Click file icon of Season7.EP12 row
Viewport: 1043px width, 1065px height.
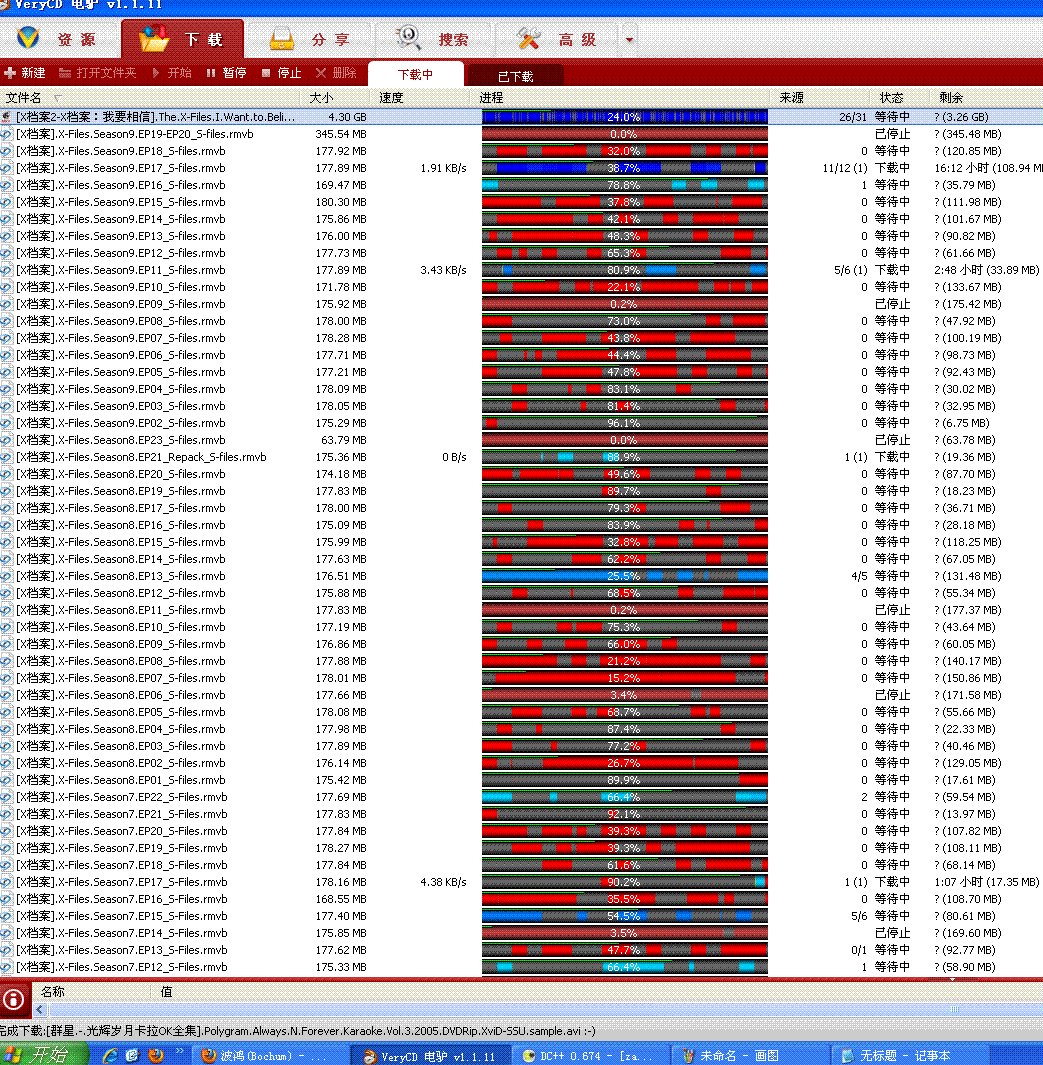click(x=6, y=967)
